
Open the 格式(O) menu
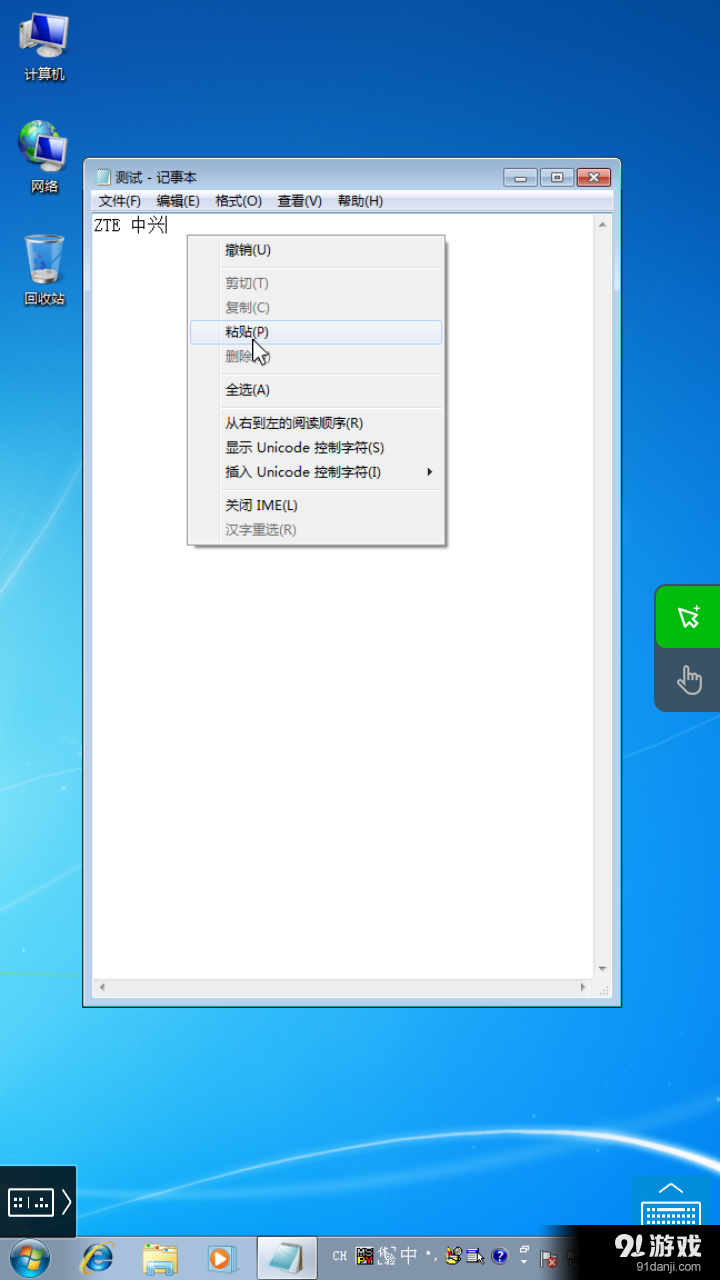(238, 201)
